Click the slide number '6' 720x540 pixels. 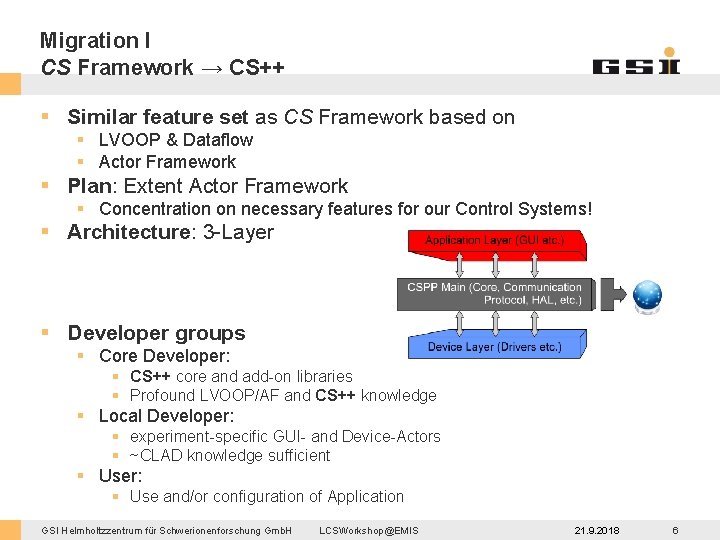point(675,531)
